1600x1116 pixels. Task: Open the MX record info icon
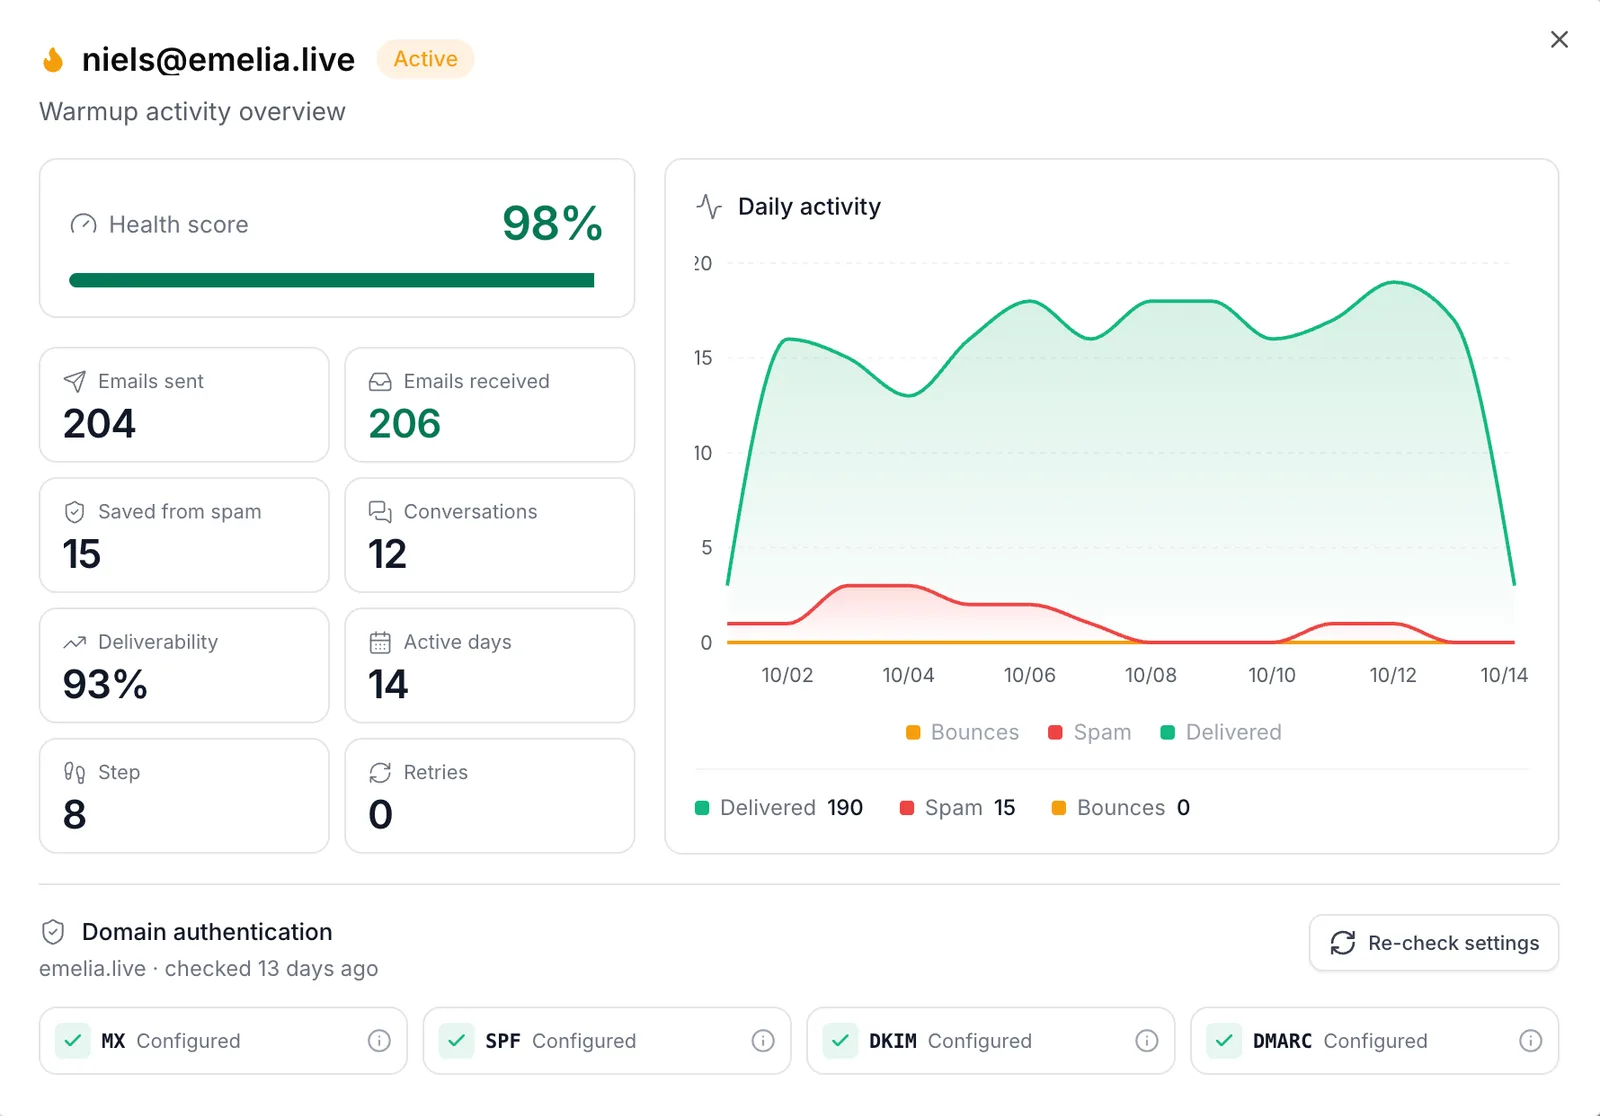click(x=379, y=1041)
